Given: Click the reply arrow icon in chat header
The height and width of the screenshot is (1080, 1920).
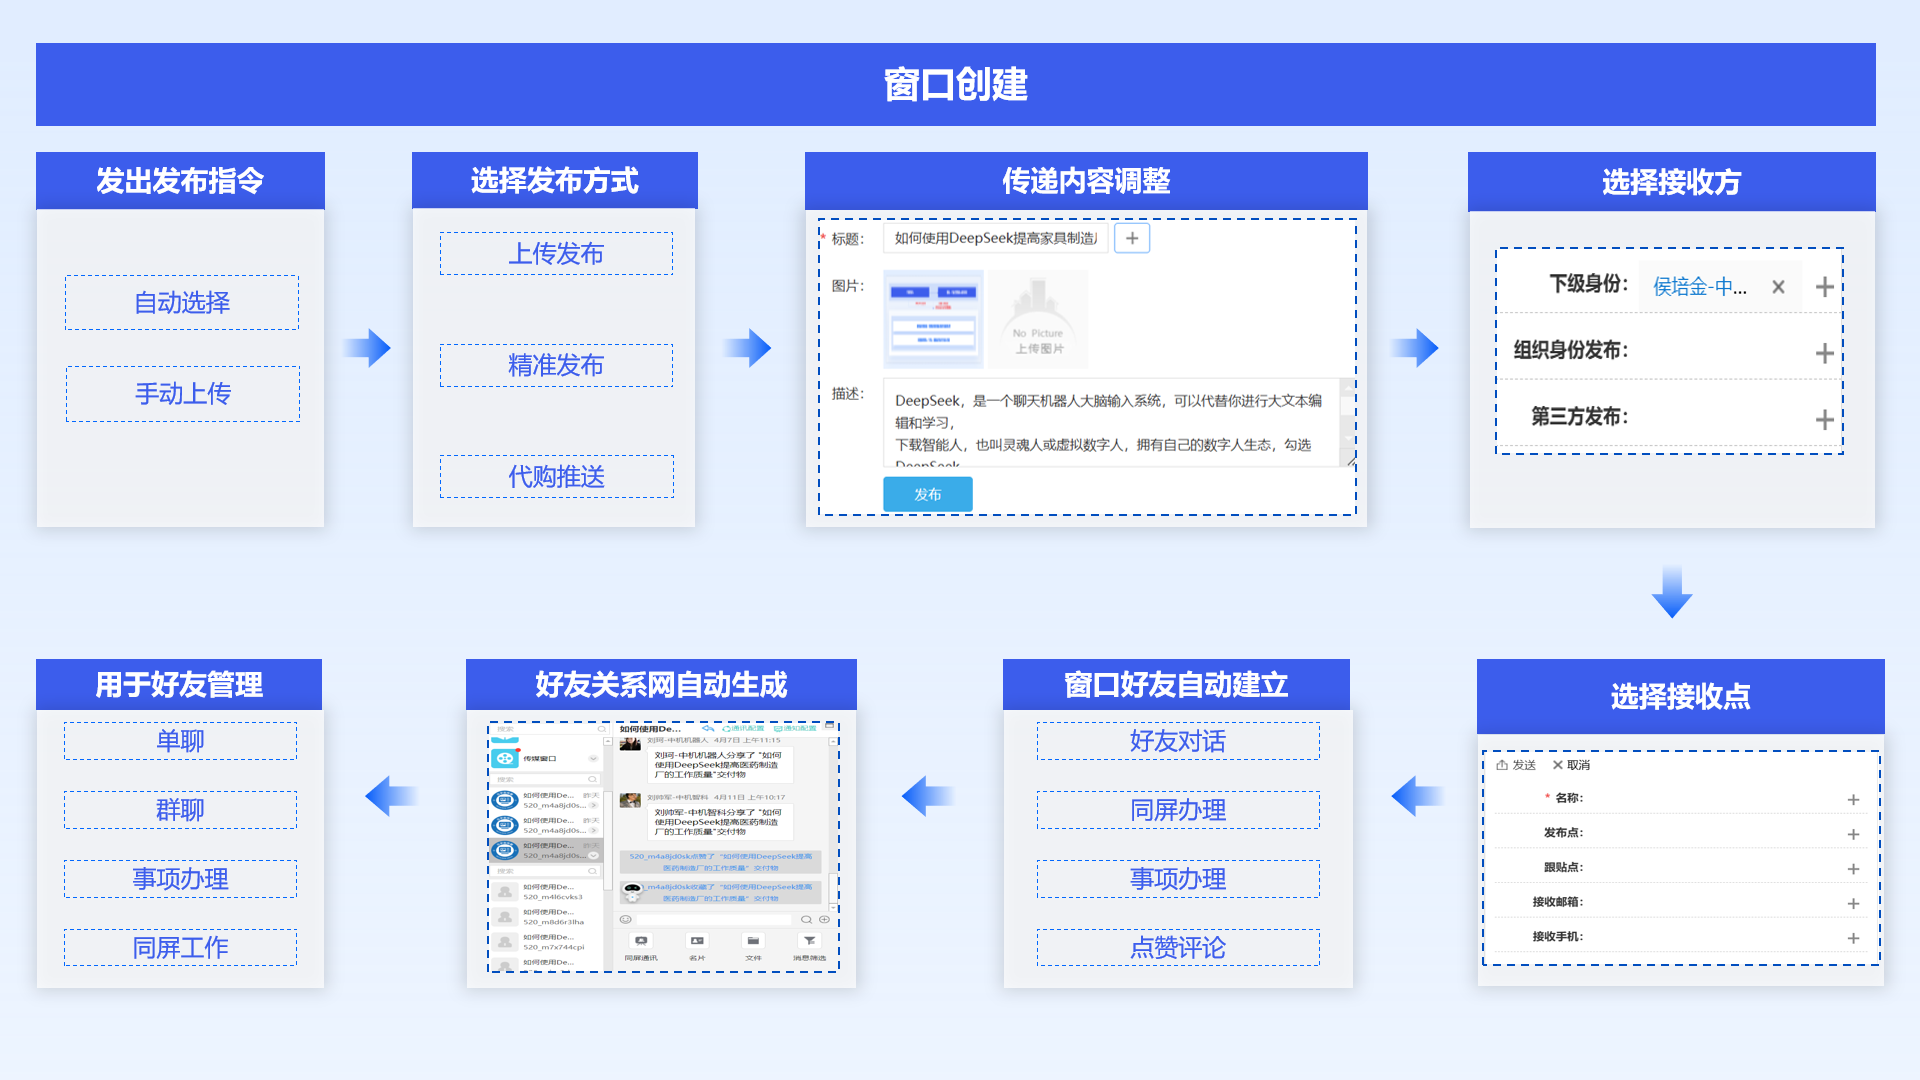Looking at the screenshot, I should click(x=708, y=729).
